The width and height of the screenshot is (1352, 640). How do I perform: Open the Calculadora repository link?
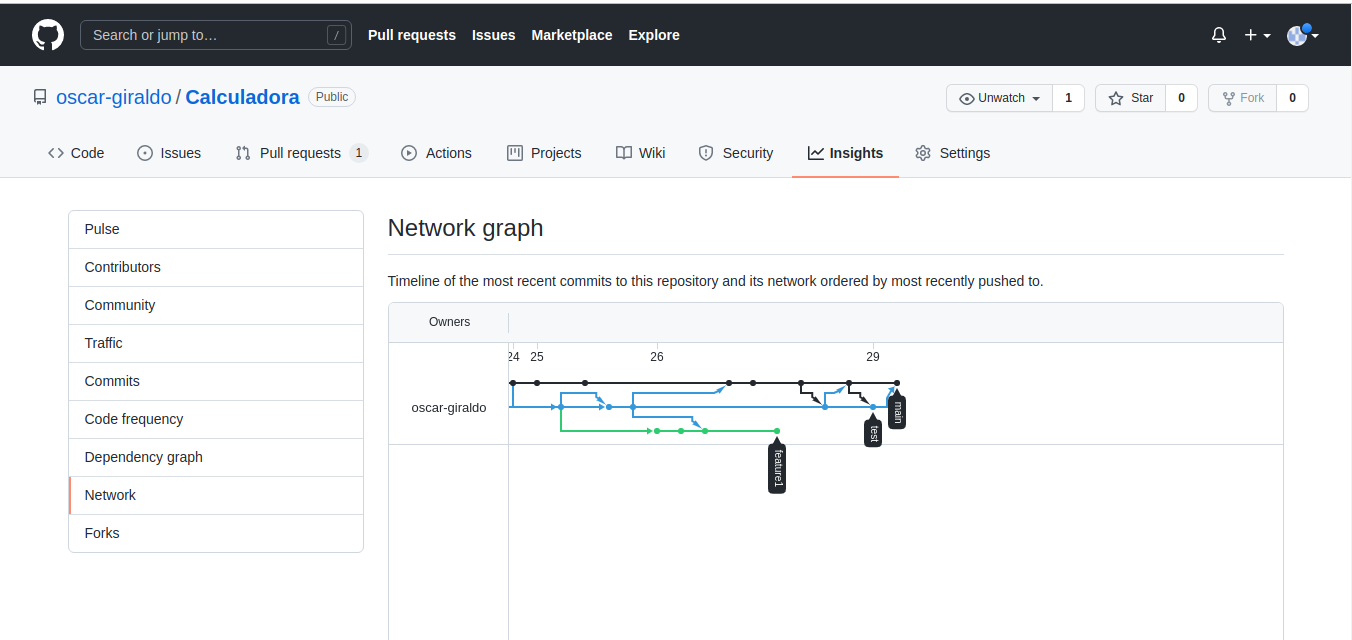click(x=242, y=97)
